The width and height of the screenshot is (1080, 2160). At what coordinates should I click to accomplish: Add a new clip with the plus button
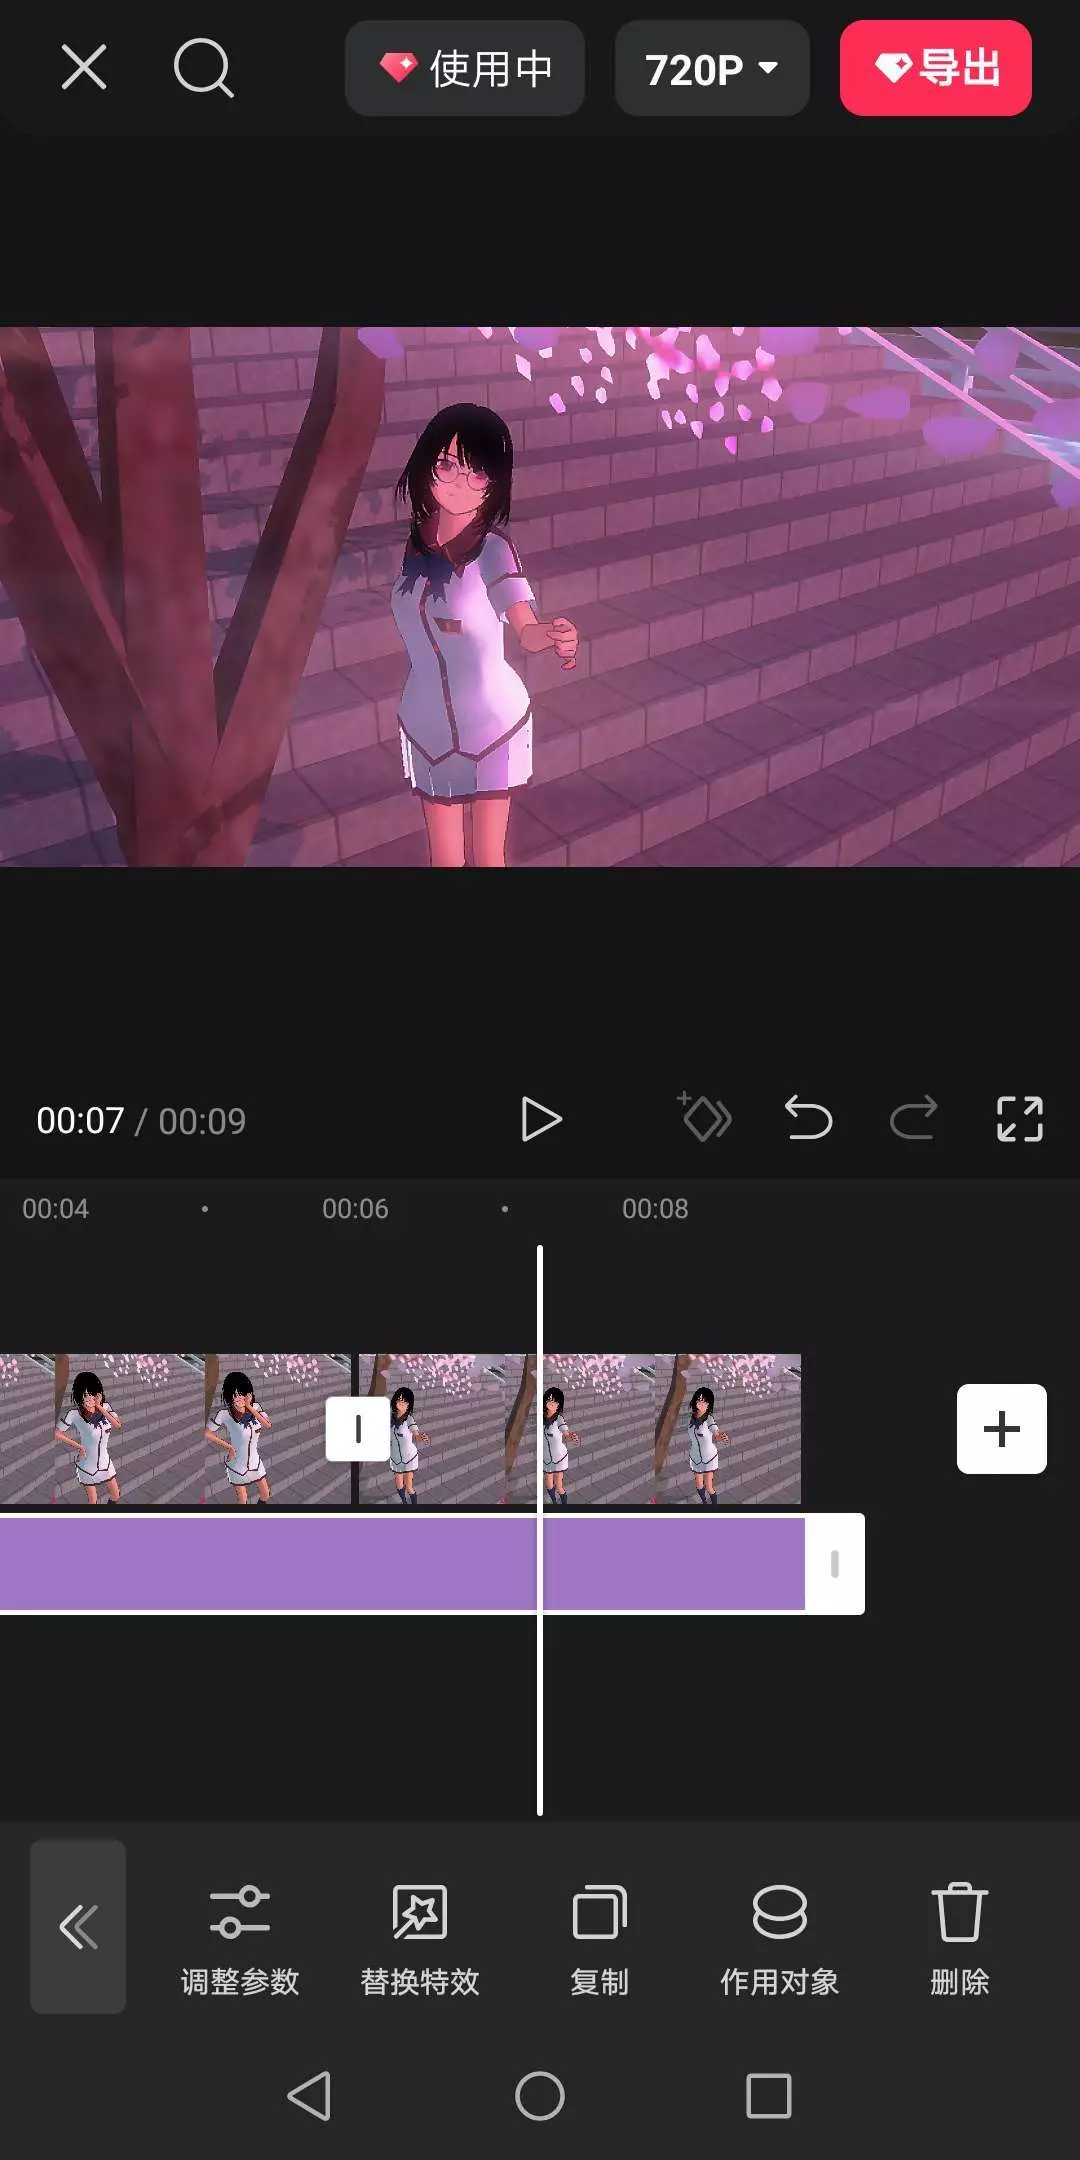[x=1002, y=1429]
